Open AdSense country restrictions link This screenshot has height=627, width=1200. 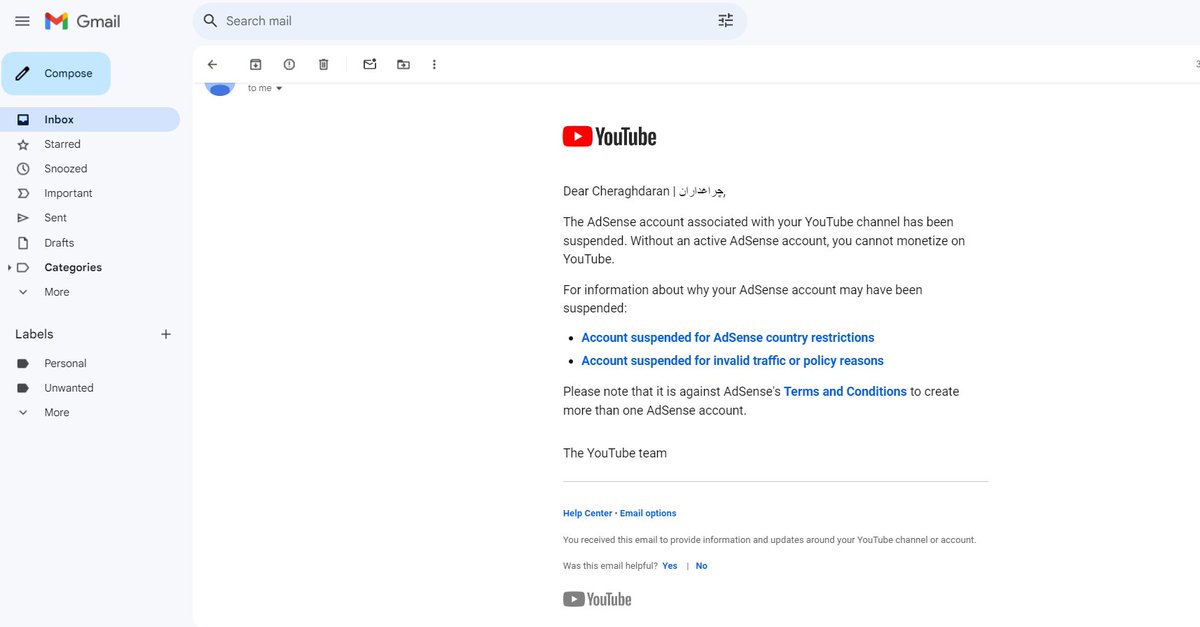pyautogui.click(x=728, y=338)
